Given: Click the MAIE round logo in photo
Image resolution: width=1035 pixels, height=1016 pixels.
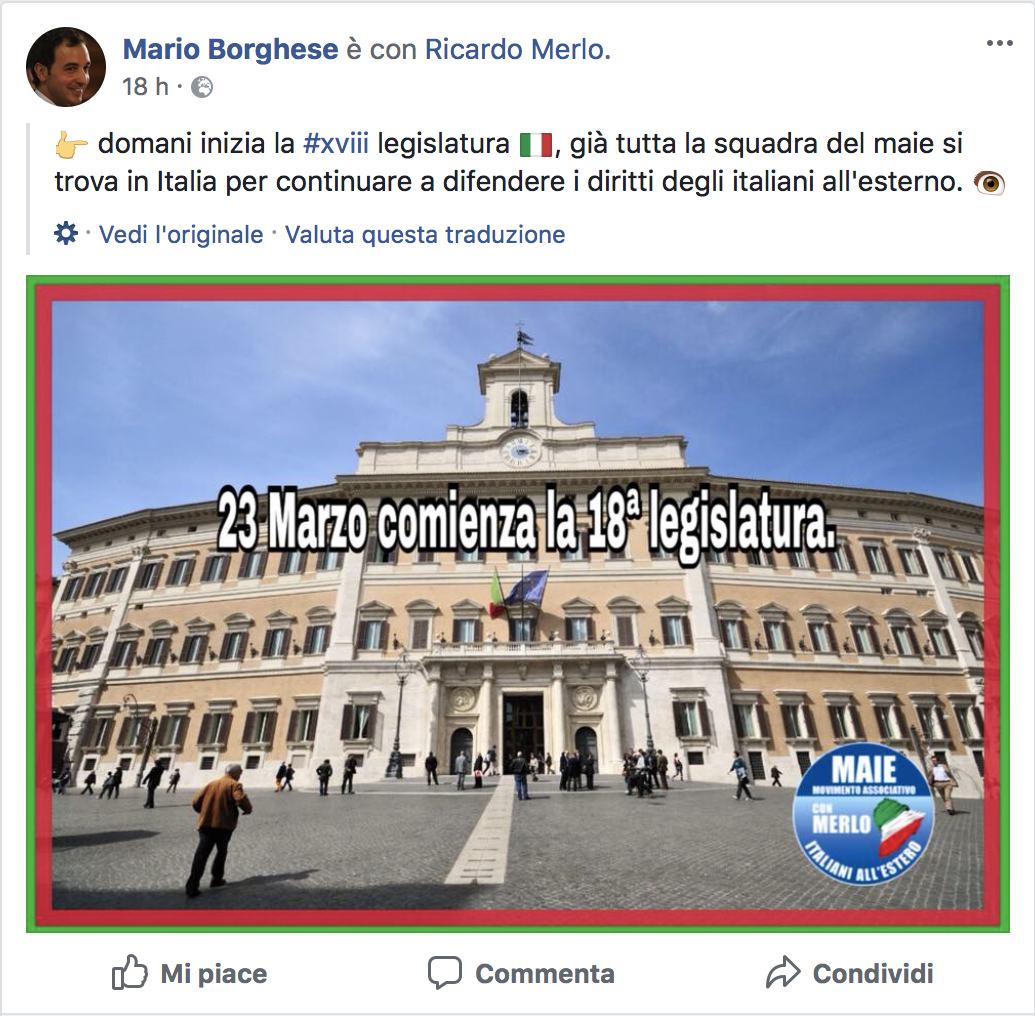Looking at the screenshot, I should (863, 817).
